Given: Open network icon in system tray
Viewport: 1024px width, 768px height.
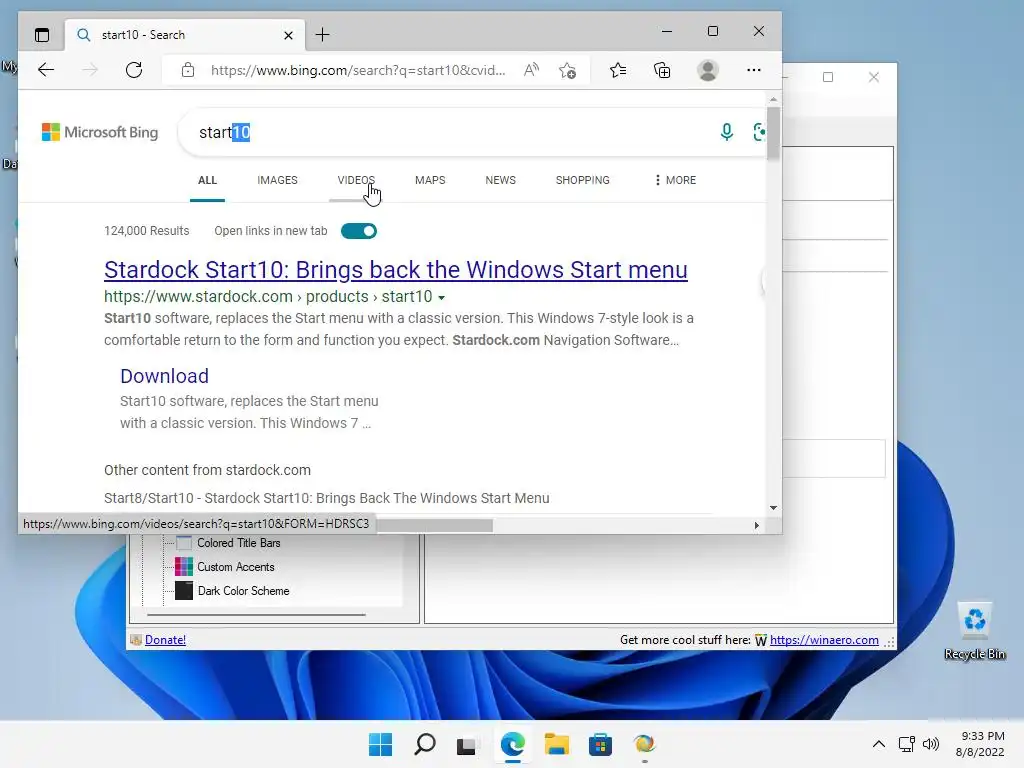Looking at the screenshot, I should (x=906, y=744).
